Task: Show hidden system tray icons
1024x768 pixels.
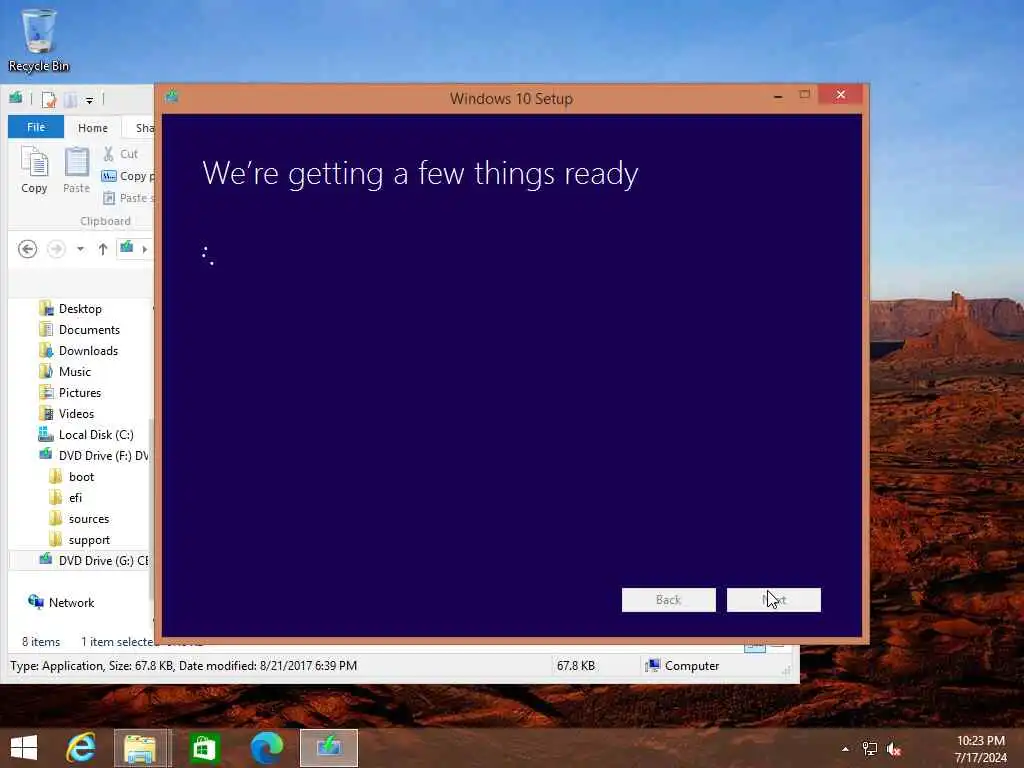Action: click(x=845, y=749)
